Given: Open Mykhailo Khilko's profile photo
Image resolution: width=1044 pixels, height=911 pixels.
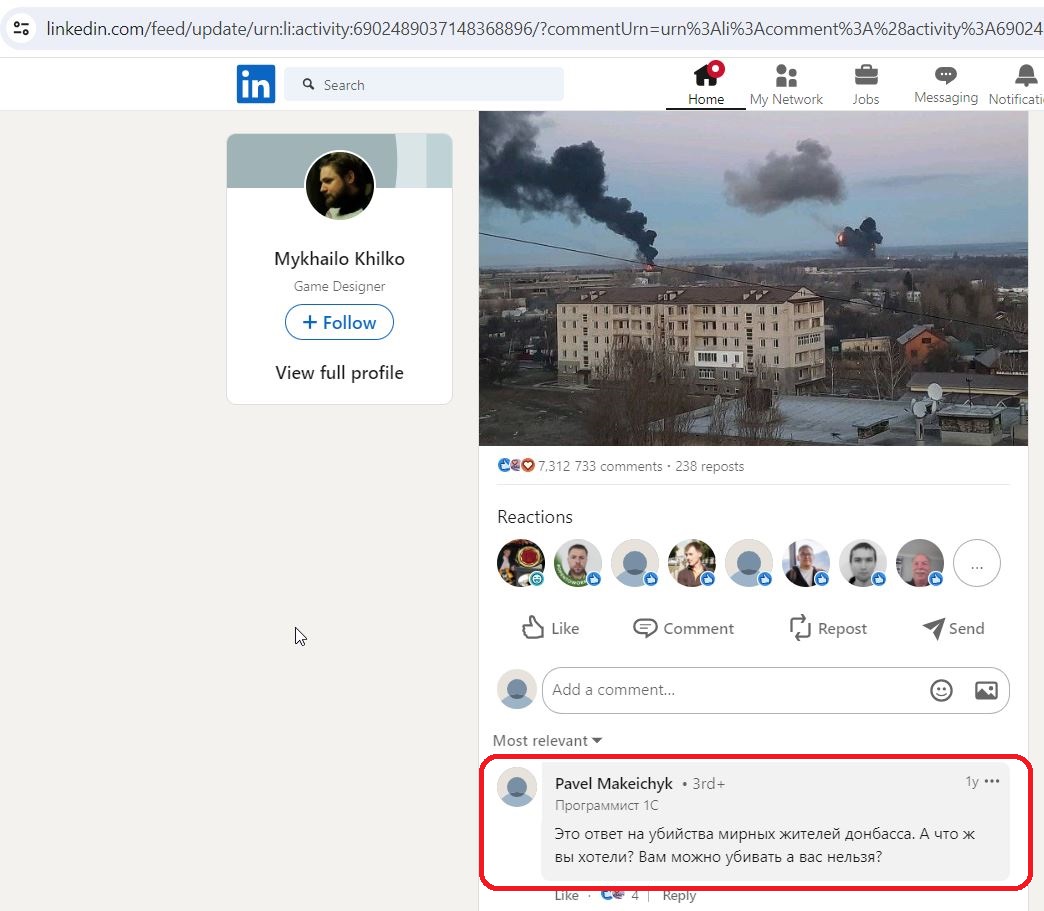Looking at the screenshot, I should (x=340, y=185).
